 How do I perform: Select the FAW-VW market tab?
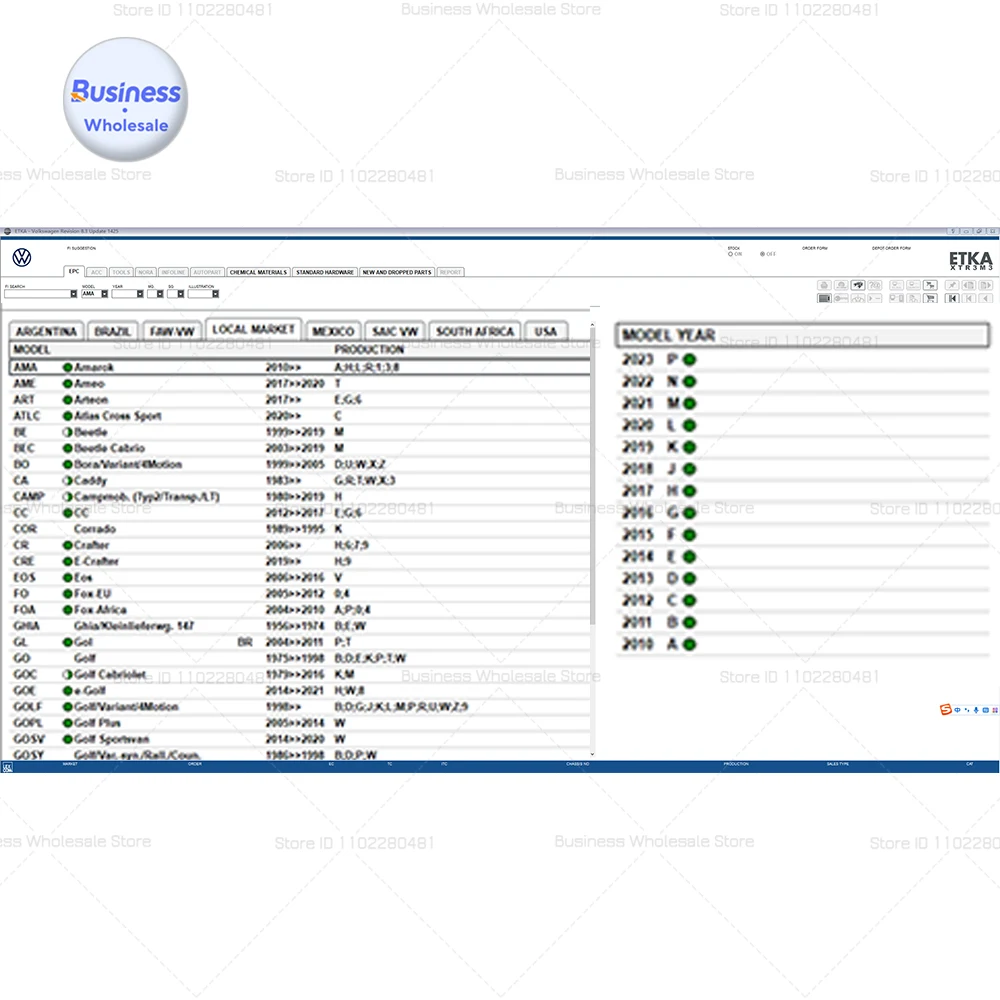(x=172, y=332)
